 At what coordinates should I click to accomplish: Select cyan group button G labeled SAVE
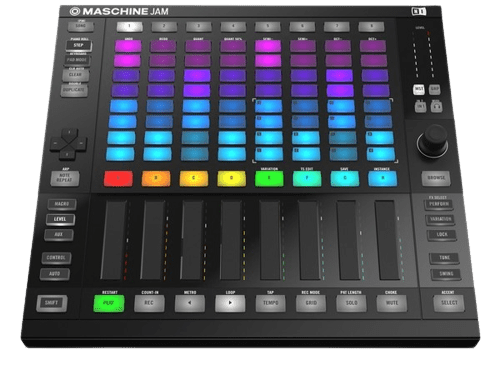point(345,178)
